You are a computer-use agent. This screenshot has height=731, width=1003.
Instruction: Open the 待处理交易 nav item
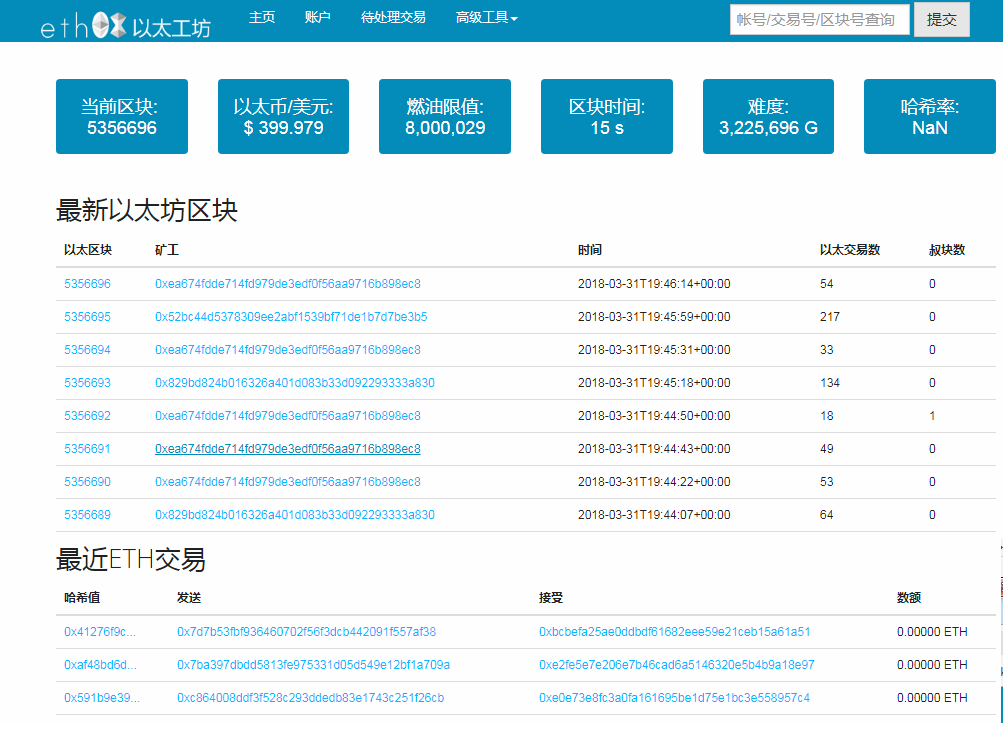(x=393, y=17)
